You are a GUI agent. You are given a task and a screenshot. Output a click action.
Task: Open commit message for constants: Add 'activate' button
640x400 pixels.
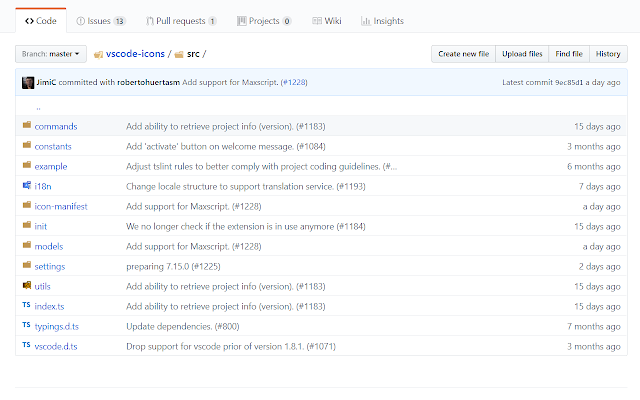click(x=226, y=147)
